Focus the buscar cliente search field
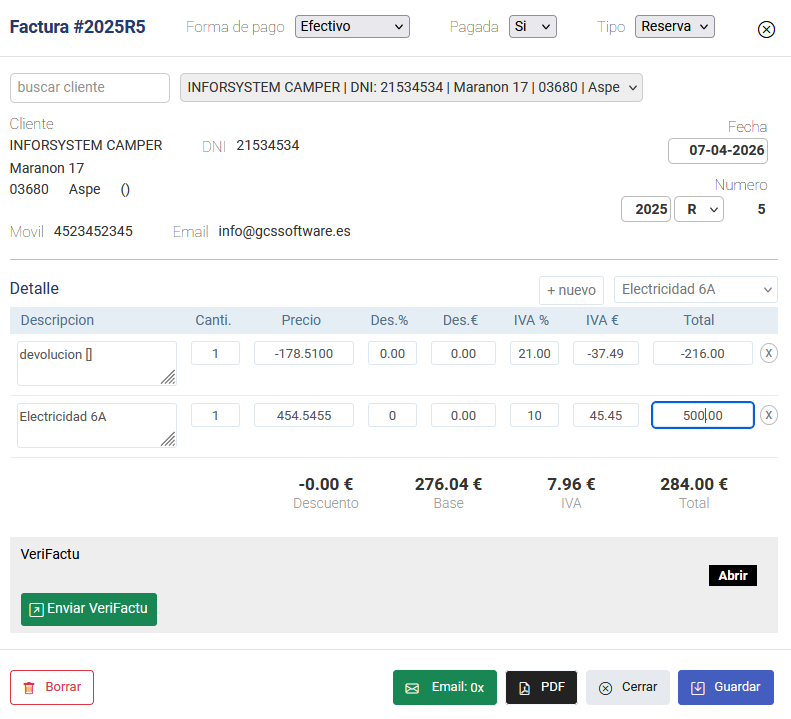791x719 pixels. pyautogui.click(x=90, y=87)
